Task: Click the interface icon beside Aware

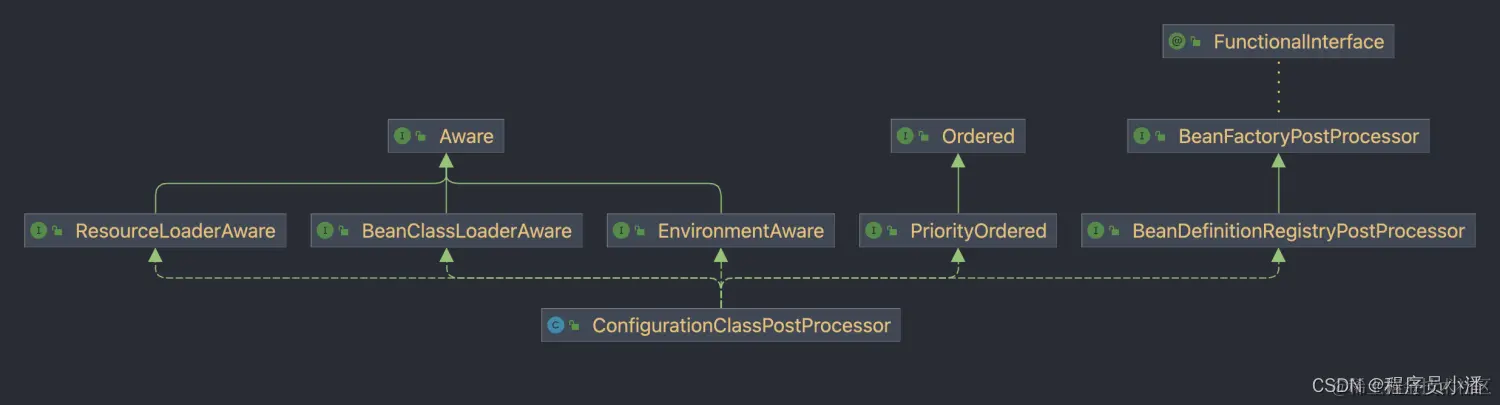Action: (403, 136)
